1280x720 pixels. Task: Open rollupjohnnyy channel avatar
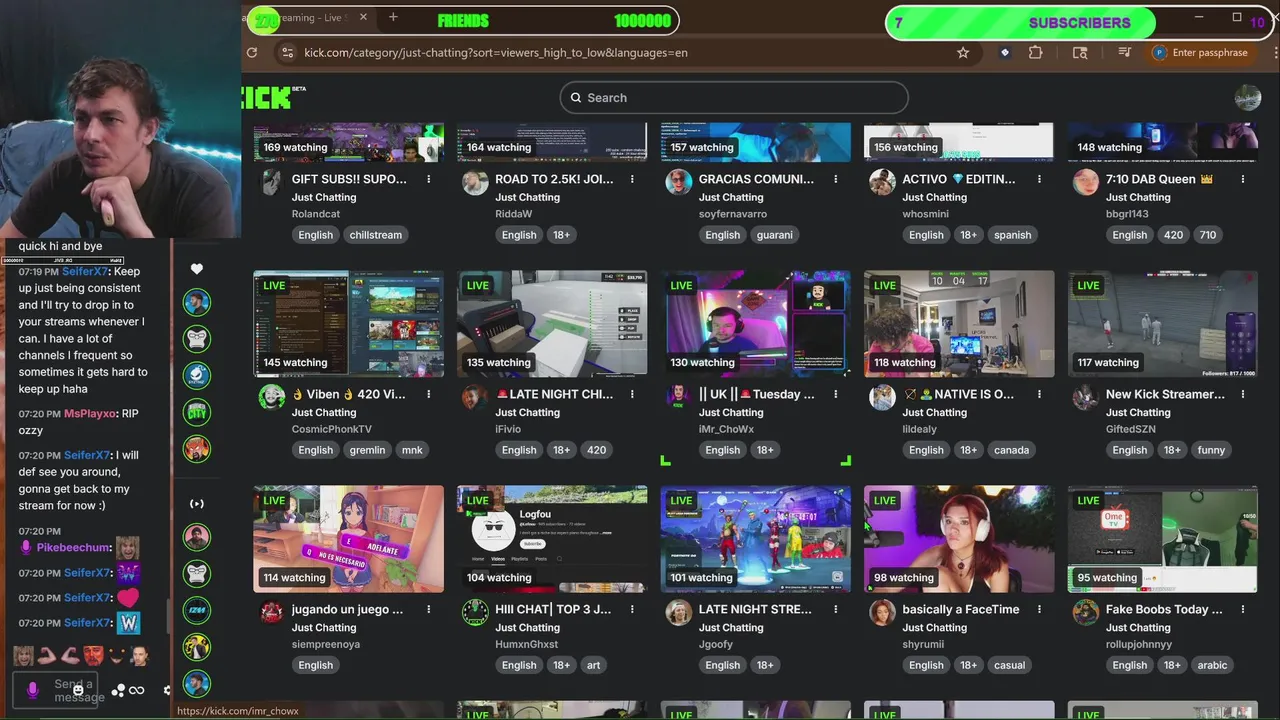1086,612
